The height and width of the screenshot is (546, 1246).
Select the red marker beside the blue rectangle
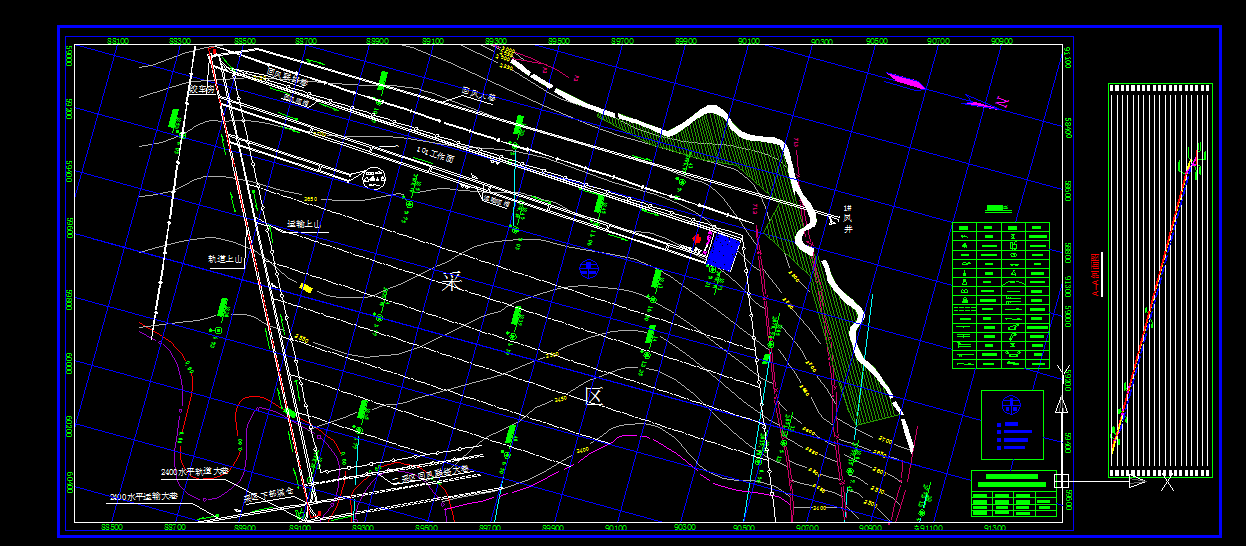698,238
